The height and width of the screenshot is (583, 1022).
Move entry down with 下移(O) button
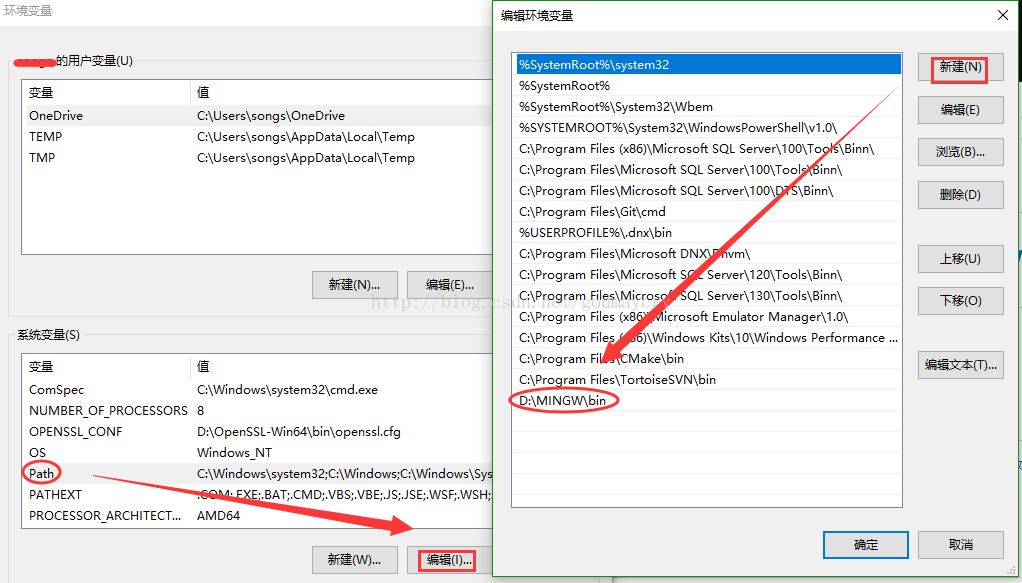[959, 300]
